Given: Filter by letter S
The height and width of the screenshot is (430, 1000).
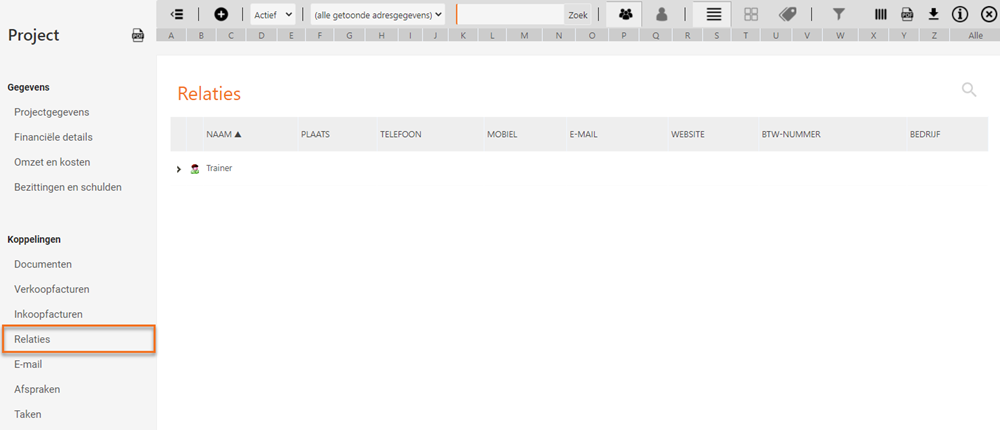Looking at the screenshot, I should click(x=717, y=36).
